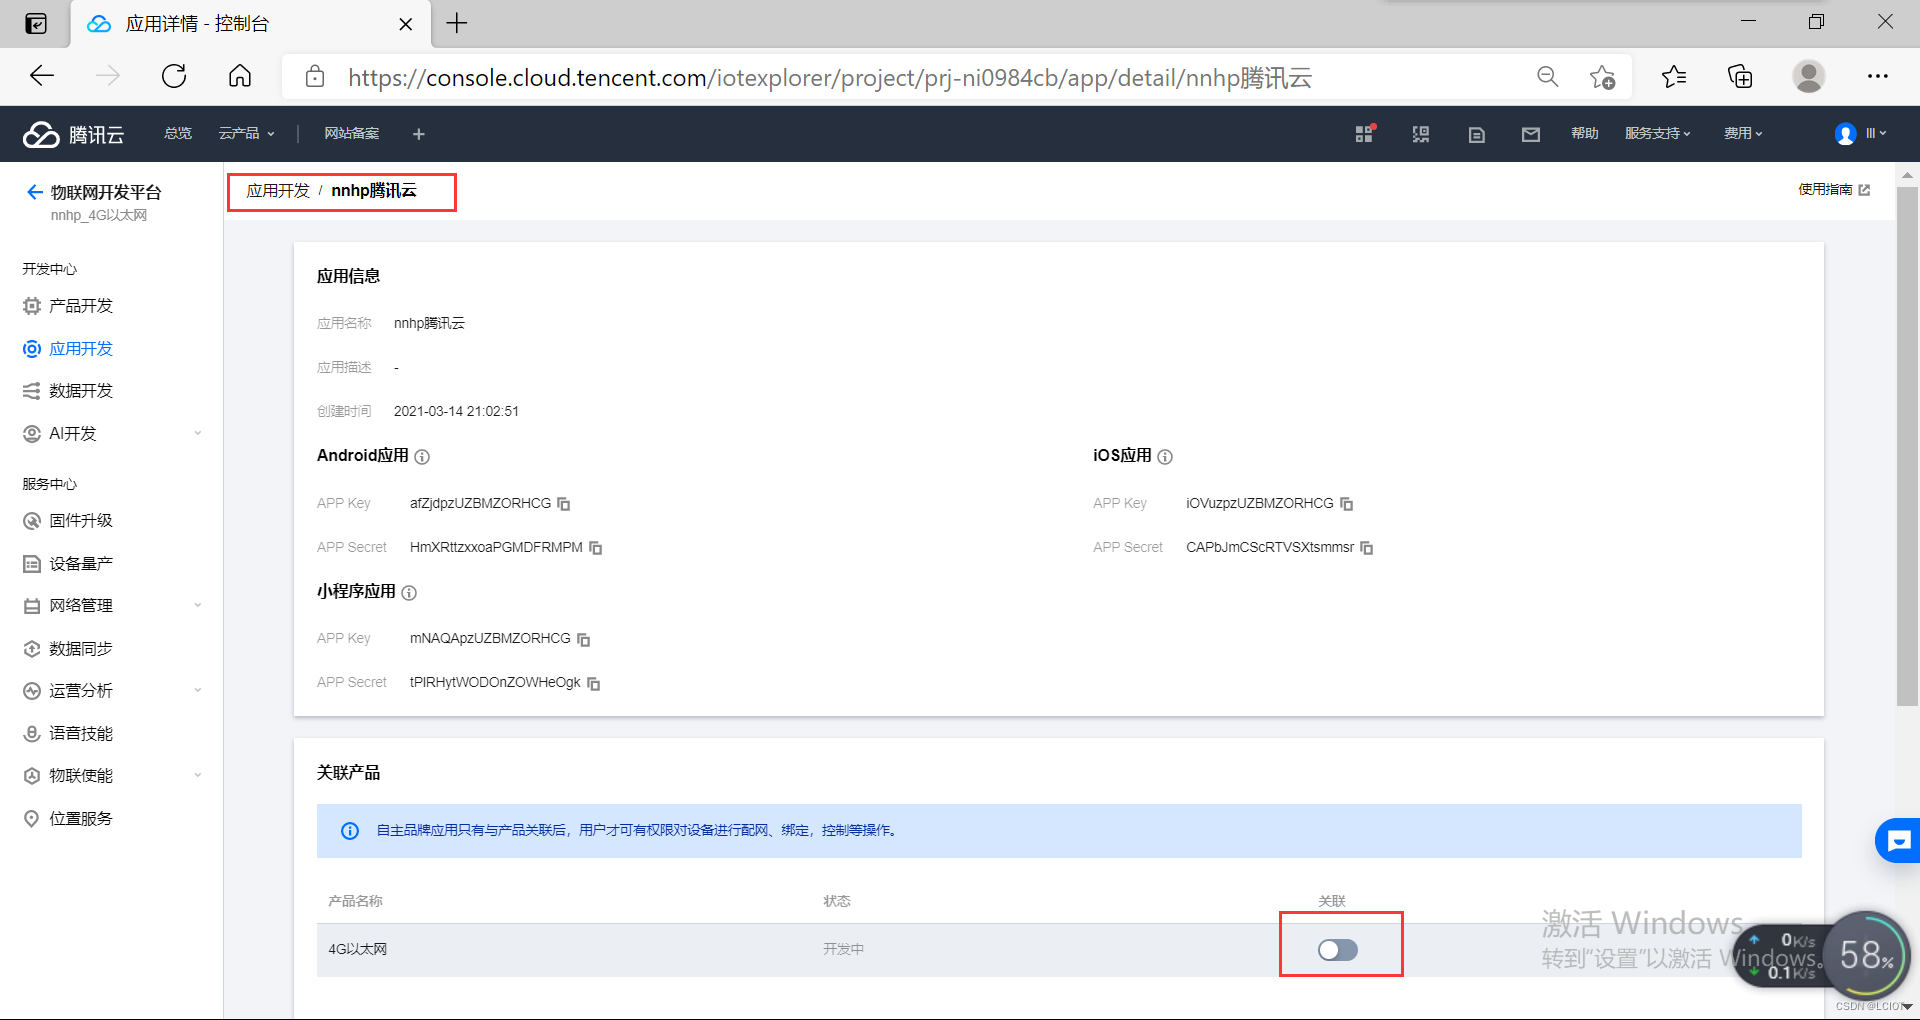The width and height of the screenshot is (1920, 1020).
Task: Enable association for 4G以太网 product
Action: 1338,950
